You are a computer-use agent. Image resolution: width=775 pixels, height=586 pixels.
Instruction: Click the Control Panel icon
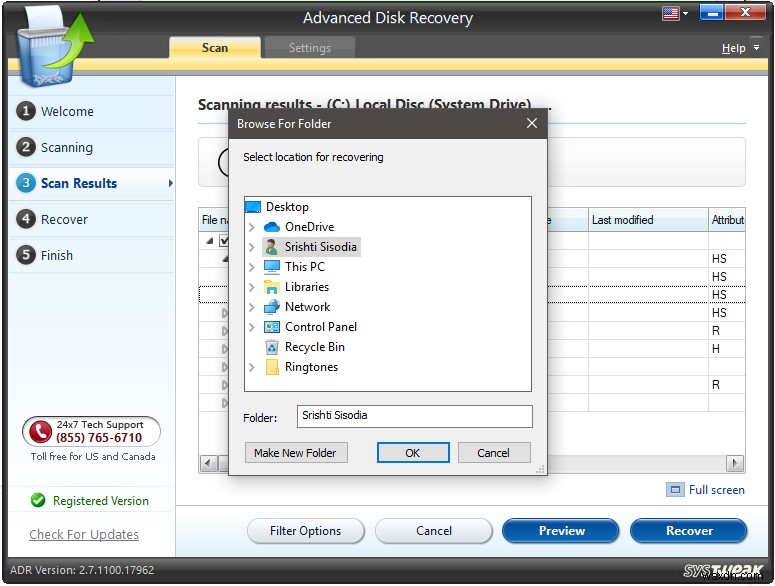272,327
